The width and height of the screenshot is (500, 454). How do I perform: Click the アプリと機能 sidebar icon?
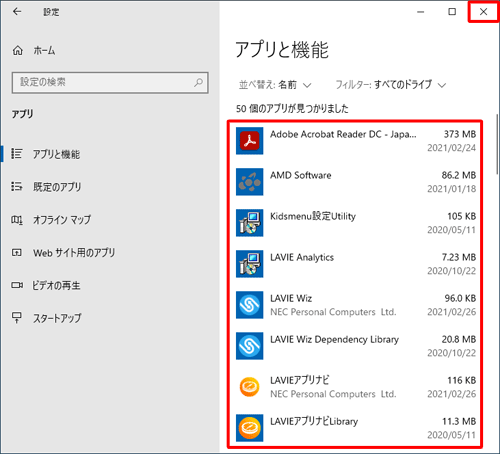tap(17, 154)
